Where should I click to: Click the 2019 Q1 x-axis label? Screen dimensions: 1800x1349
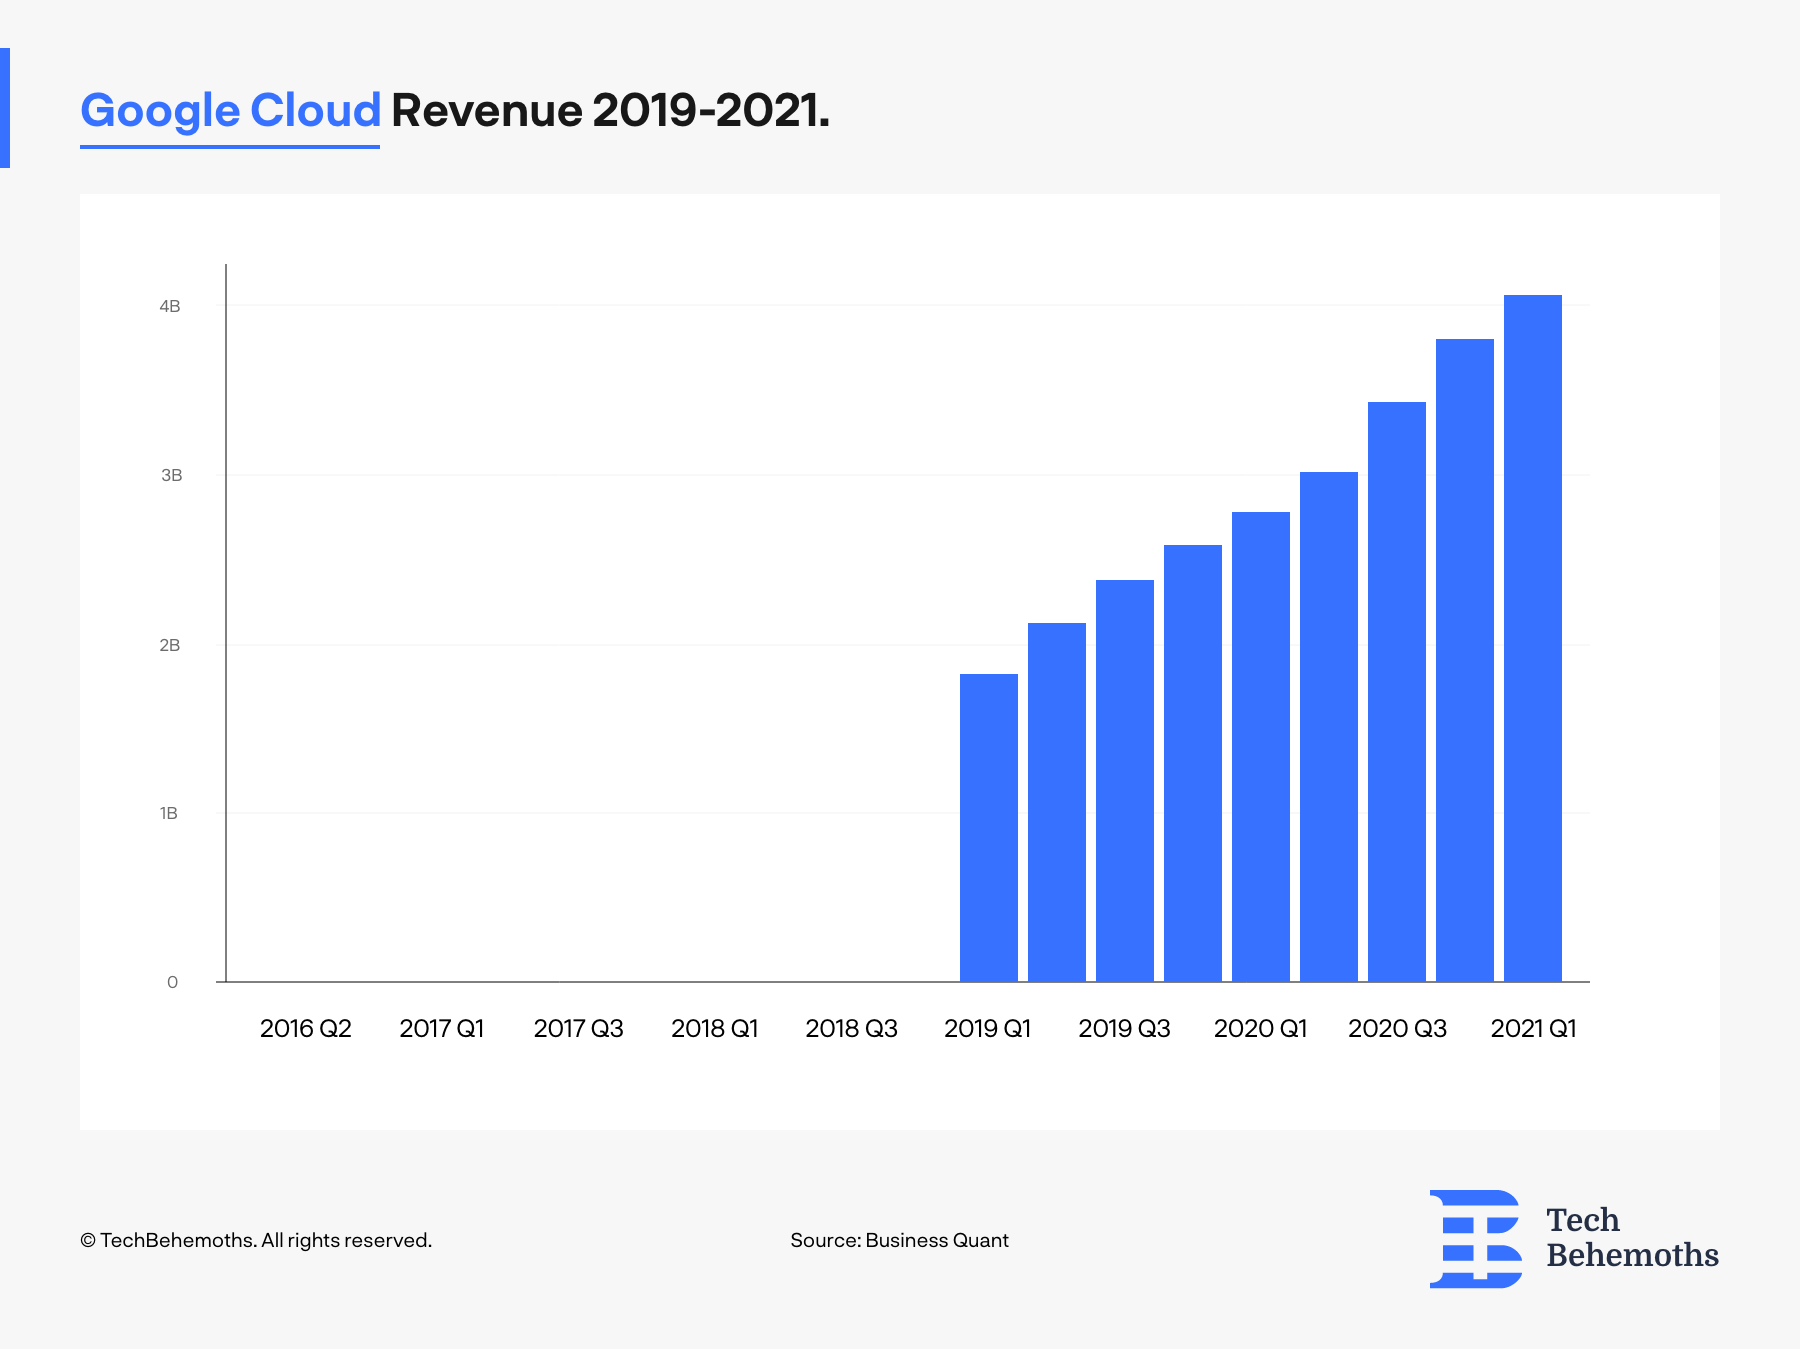(x=988, y=1028)
